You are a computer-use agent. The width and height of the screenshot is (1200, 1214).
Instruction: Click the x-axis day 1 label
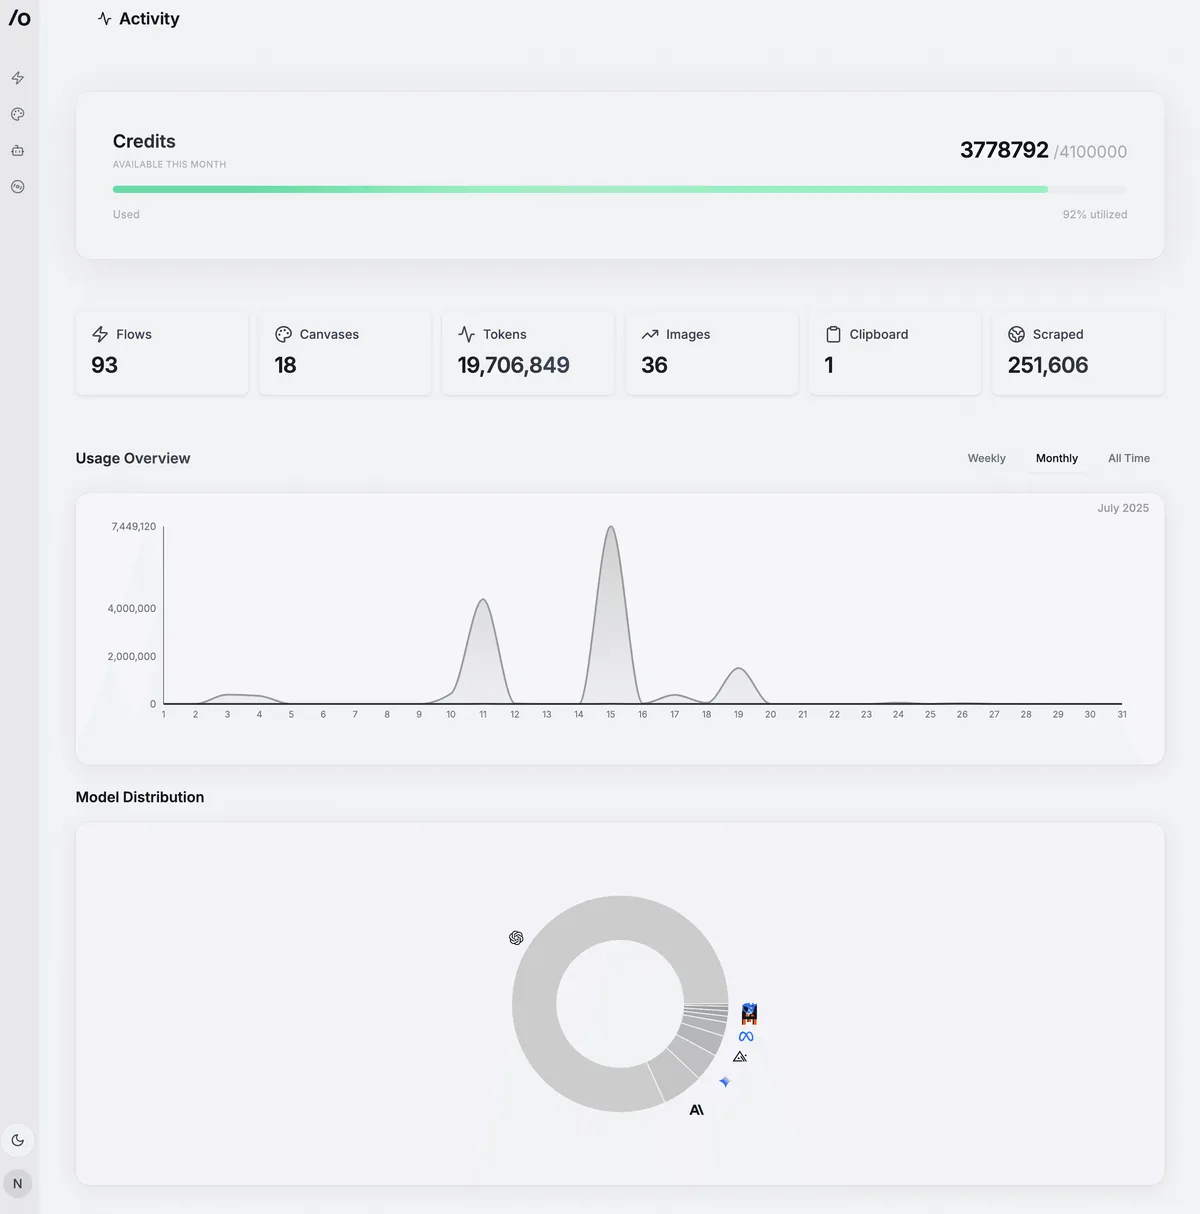164,714
